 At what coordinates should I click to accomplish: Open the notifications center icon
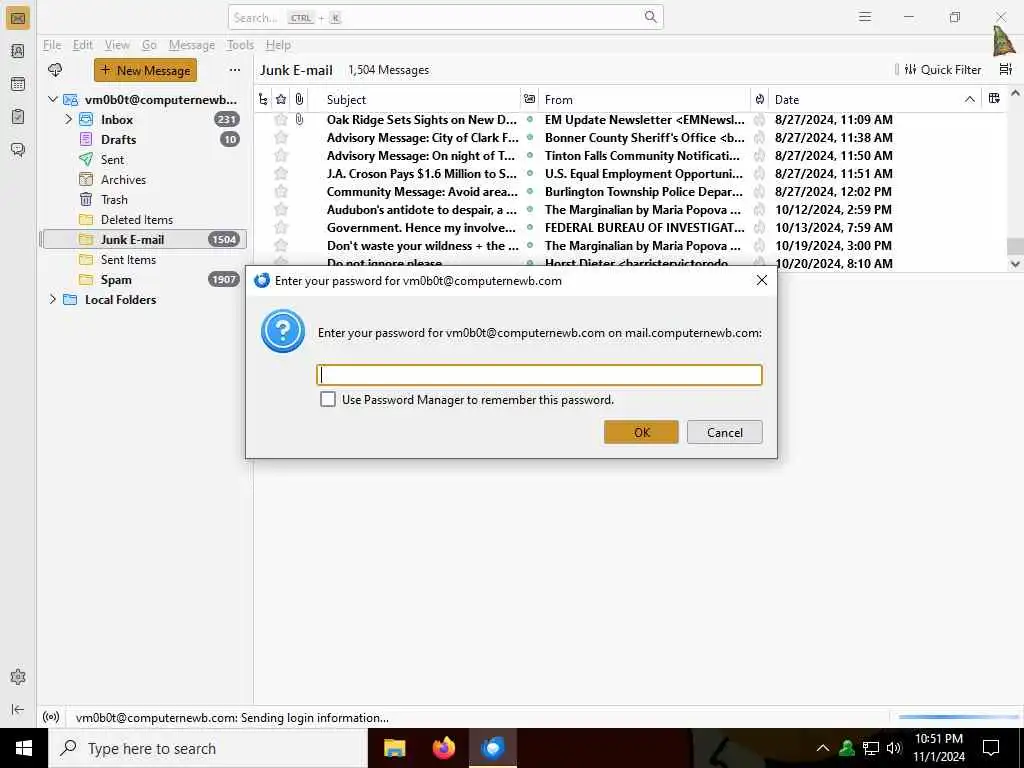pos(991,748)
